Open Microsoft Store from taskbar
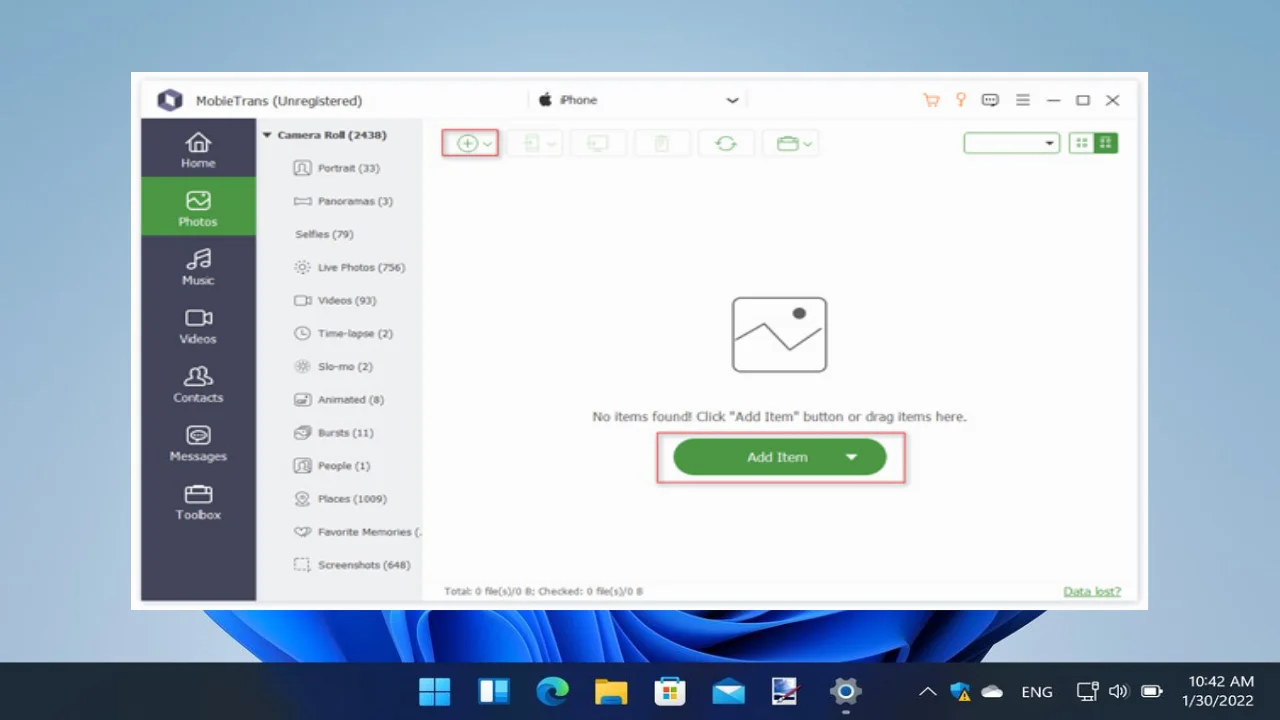This screenshot has width=1280, height=720. pos(669,691)
